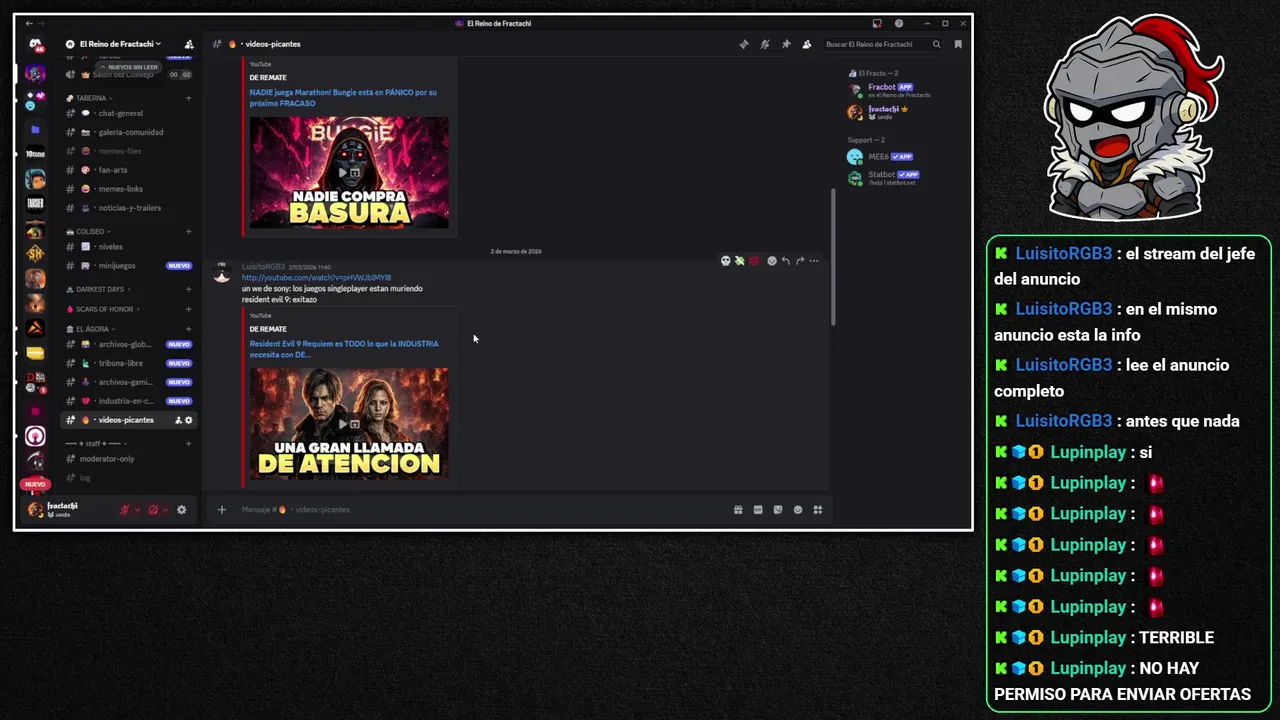Open chat-general channel
This screenshot has width=1280, height=720.
point(128,113)
